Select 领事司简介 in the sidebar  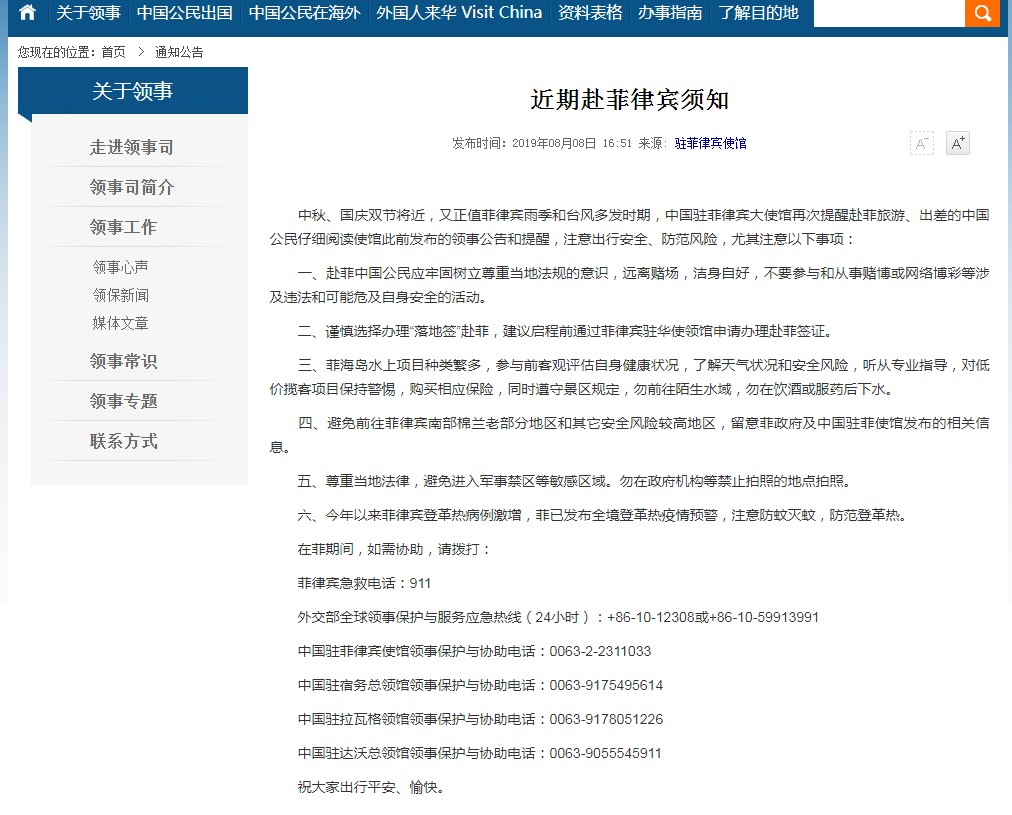(132, 187)
